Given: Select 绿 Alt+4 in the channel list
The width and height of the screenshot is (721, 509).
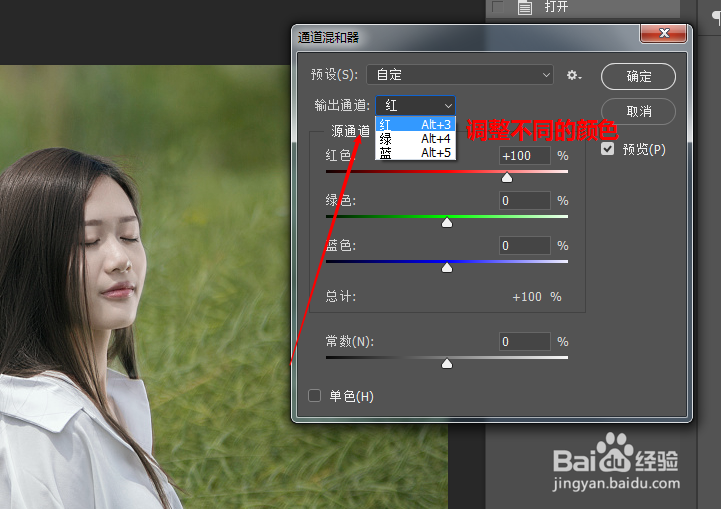Looking at the screenshot, I should (x=415, y=138).
